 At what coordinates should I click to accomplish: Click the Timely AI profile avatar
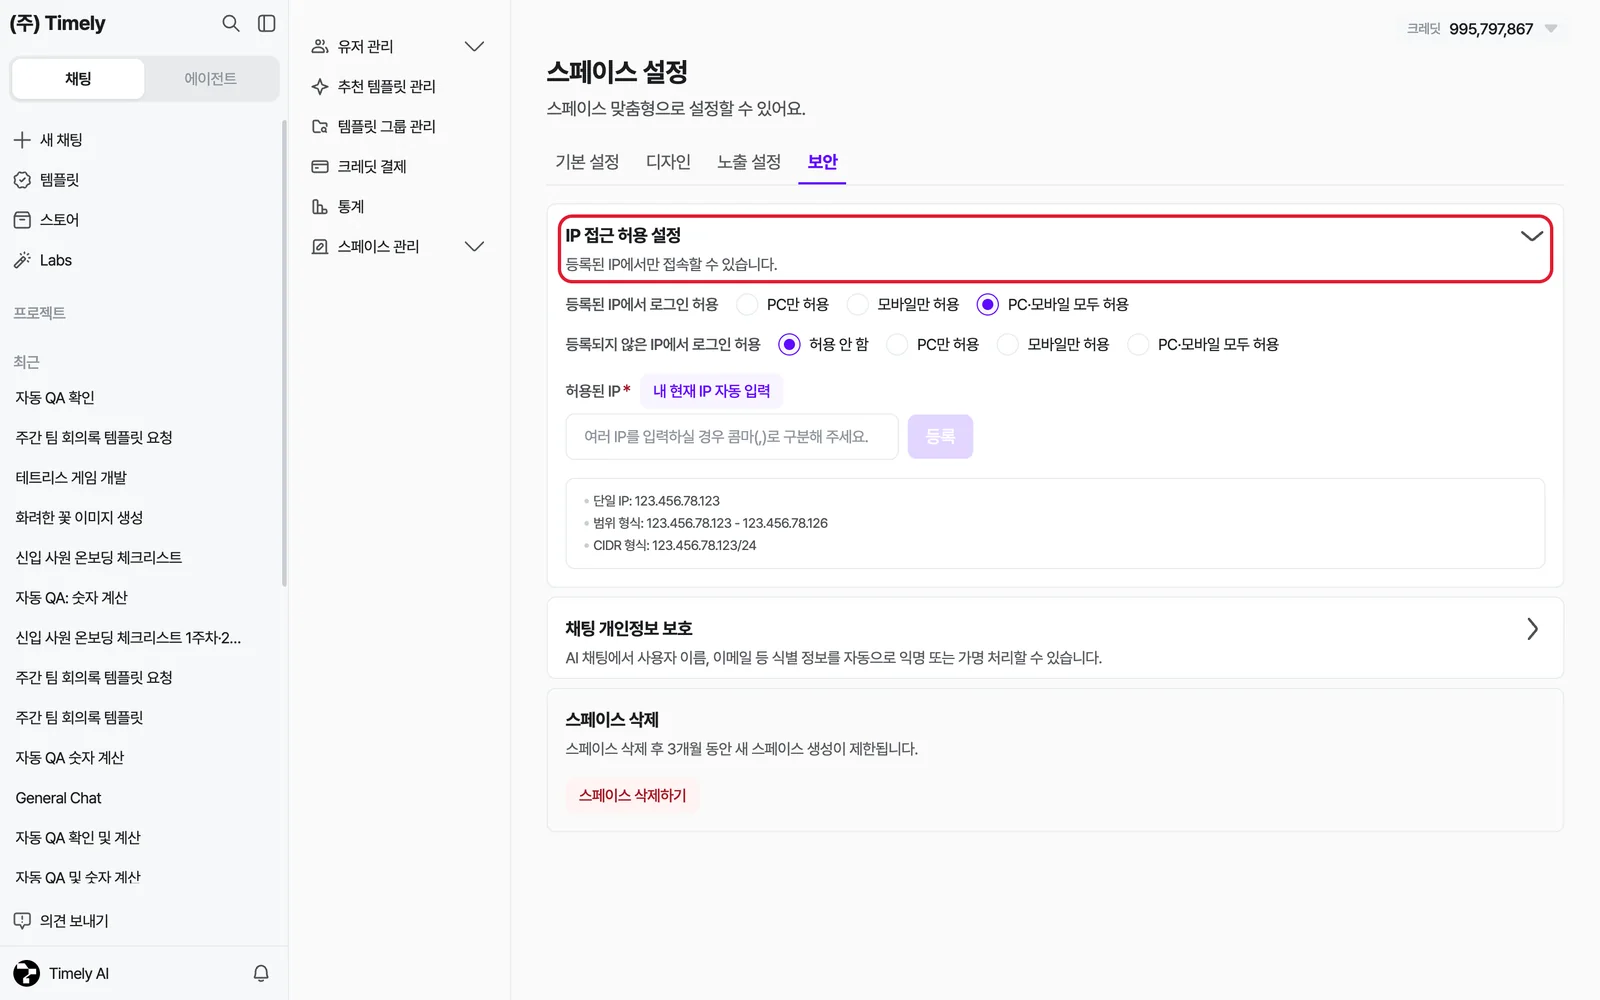[x=27, y=973]
